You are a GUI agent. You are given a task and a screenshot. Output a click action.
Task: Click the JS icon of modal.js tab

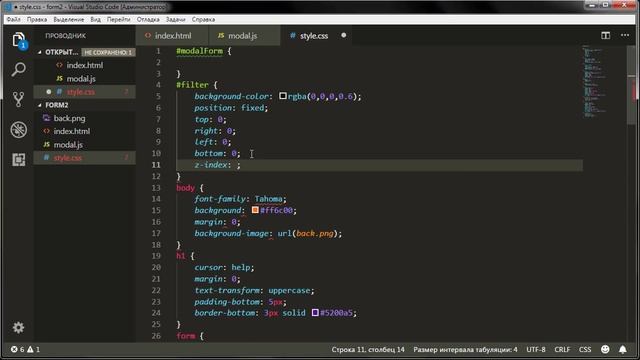[x=221, y=36]
